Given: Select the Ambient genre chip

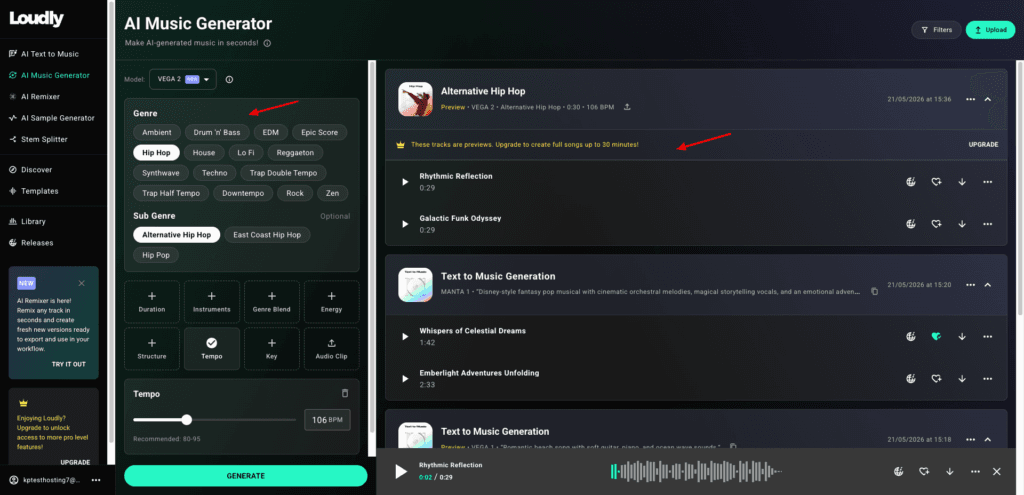Looking at the screenshot, I should [x=157, y=132].
